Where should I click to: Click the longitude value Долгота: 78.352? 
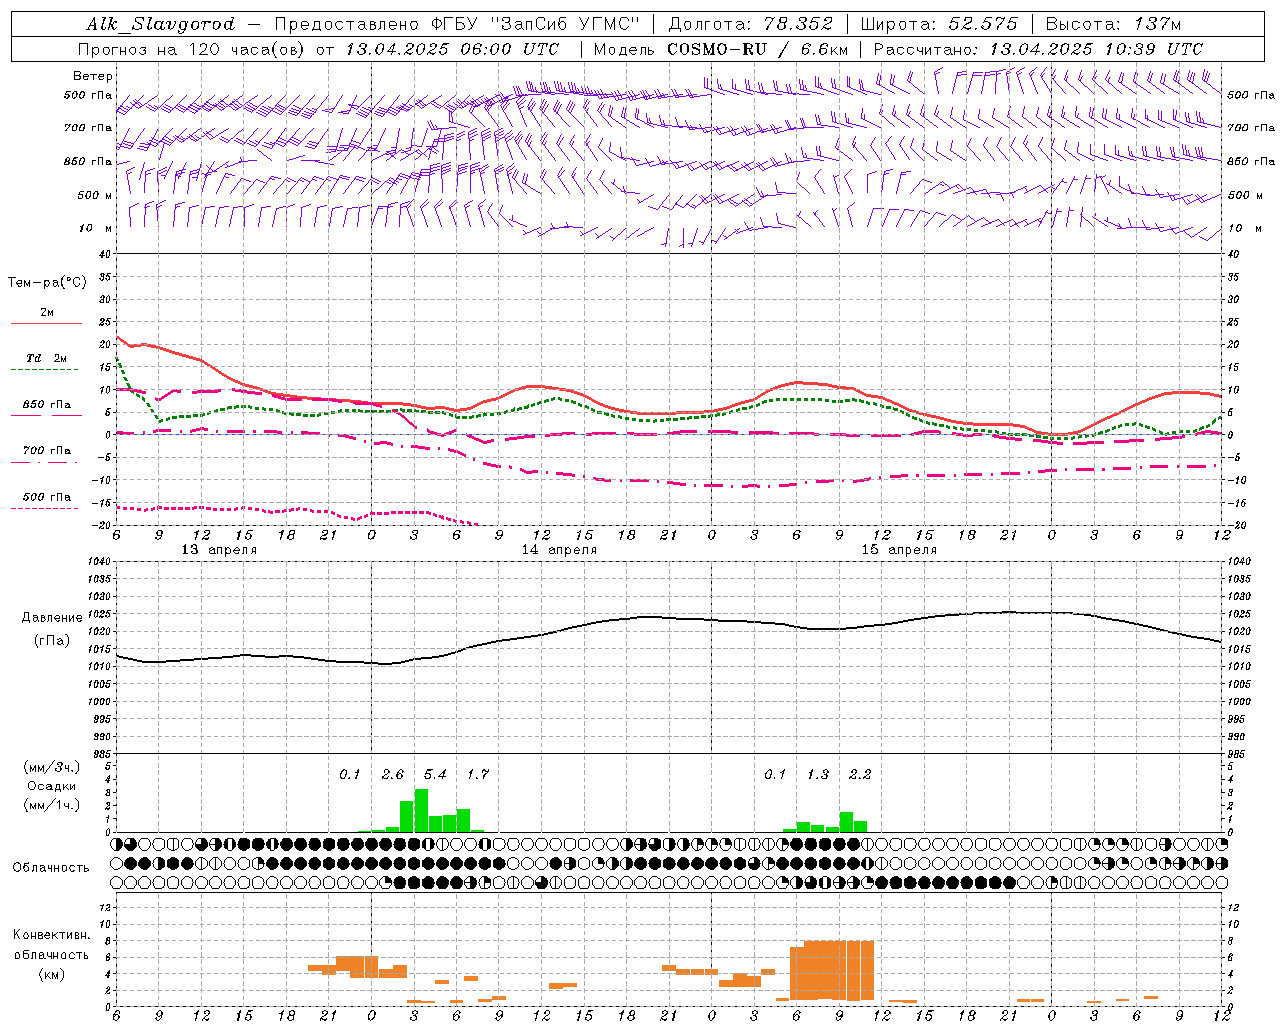click(x=749, y=24)
